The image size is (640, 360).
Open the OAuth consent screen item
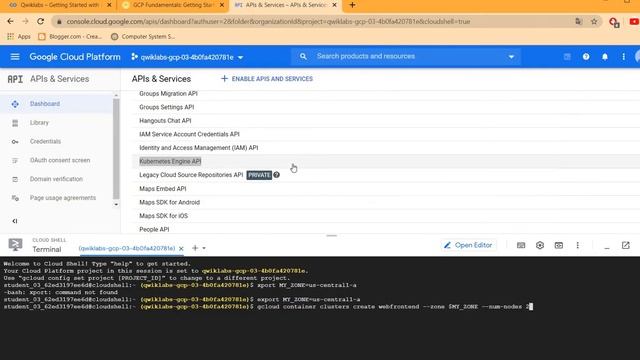tap(60, 160)
